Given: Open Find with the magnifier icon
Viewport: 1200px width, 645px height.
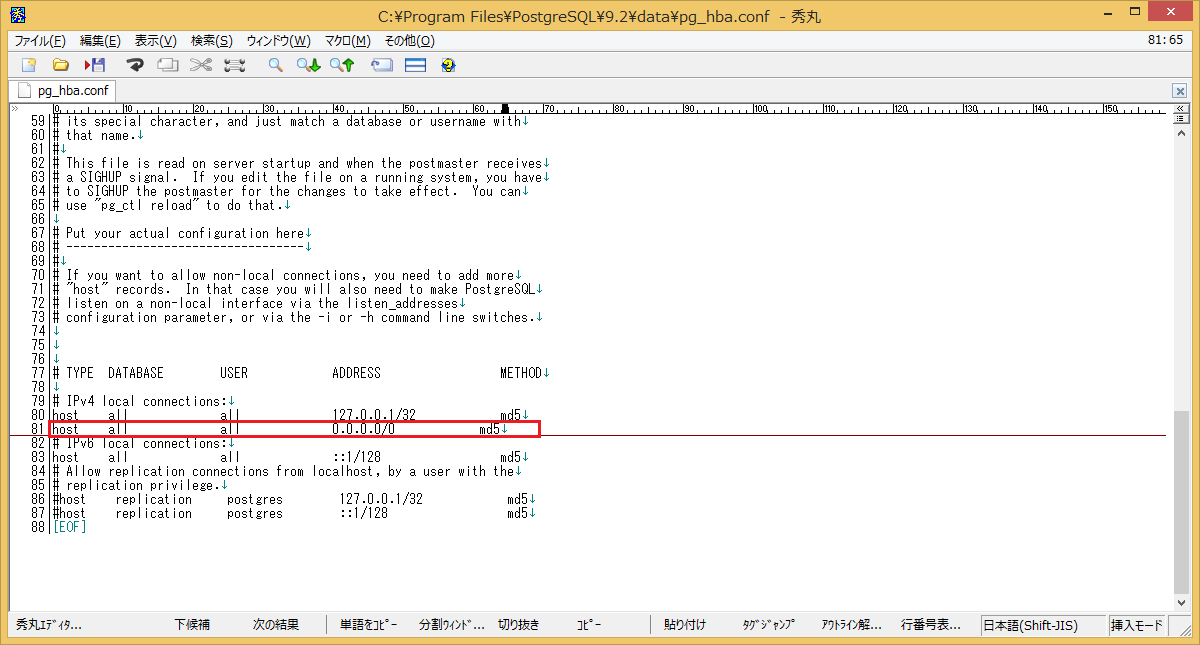Looking at the screenshot, I should (x=275, y=65).
